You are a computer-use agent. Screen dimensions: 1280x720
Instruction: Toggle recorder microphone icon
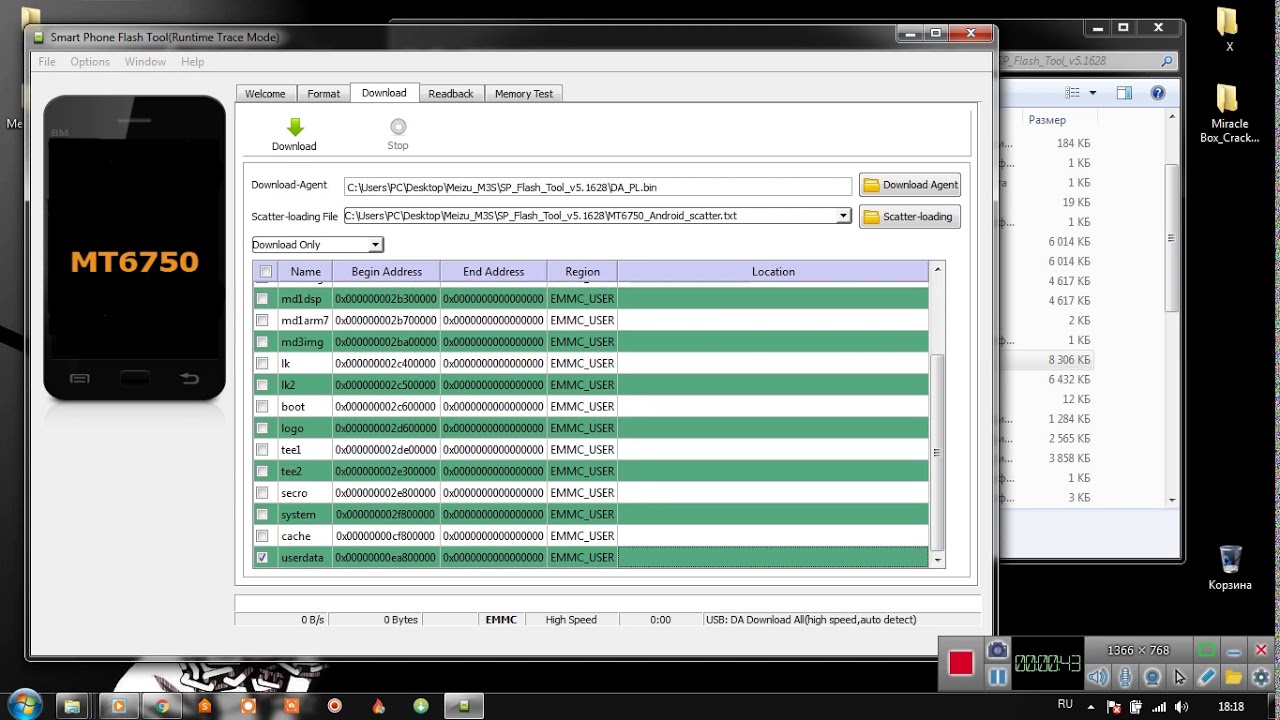(x=1125, y=677)
